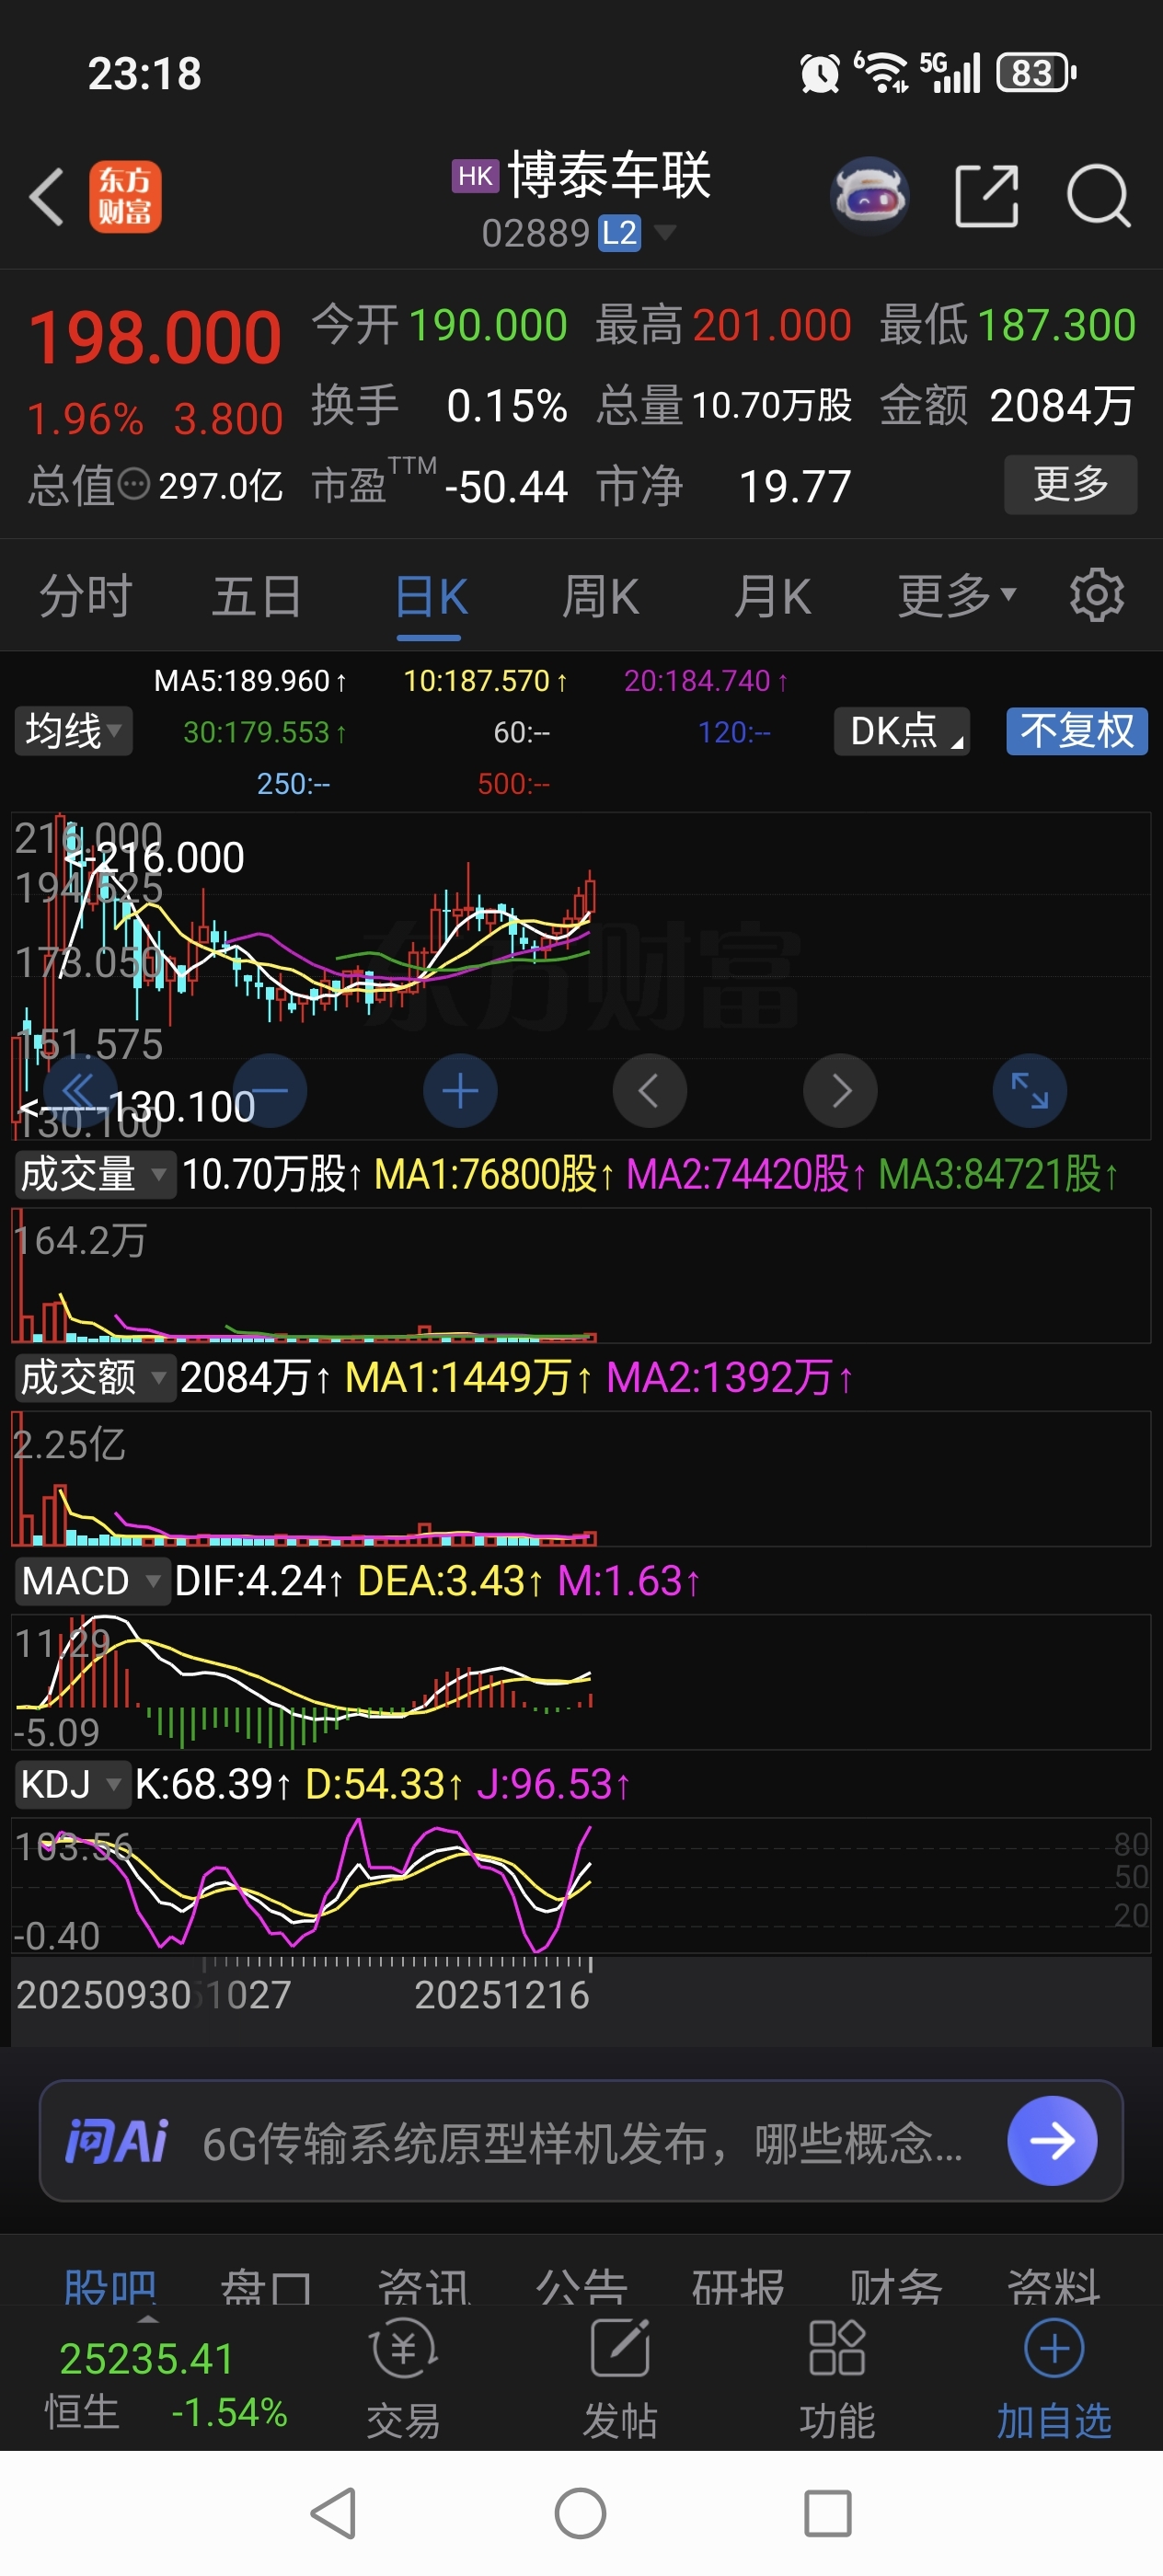Tap the 市净 19.77 value

(x=724, y=486)
